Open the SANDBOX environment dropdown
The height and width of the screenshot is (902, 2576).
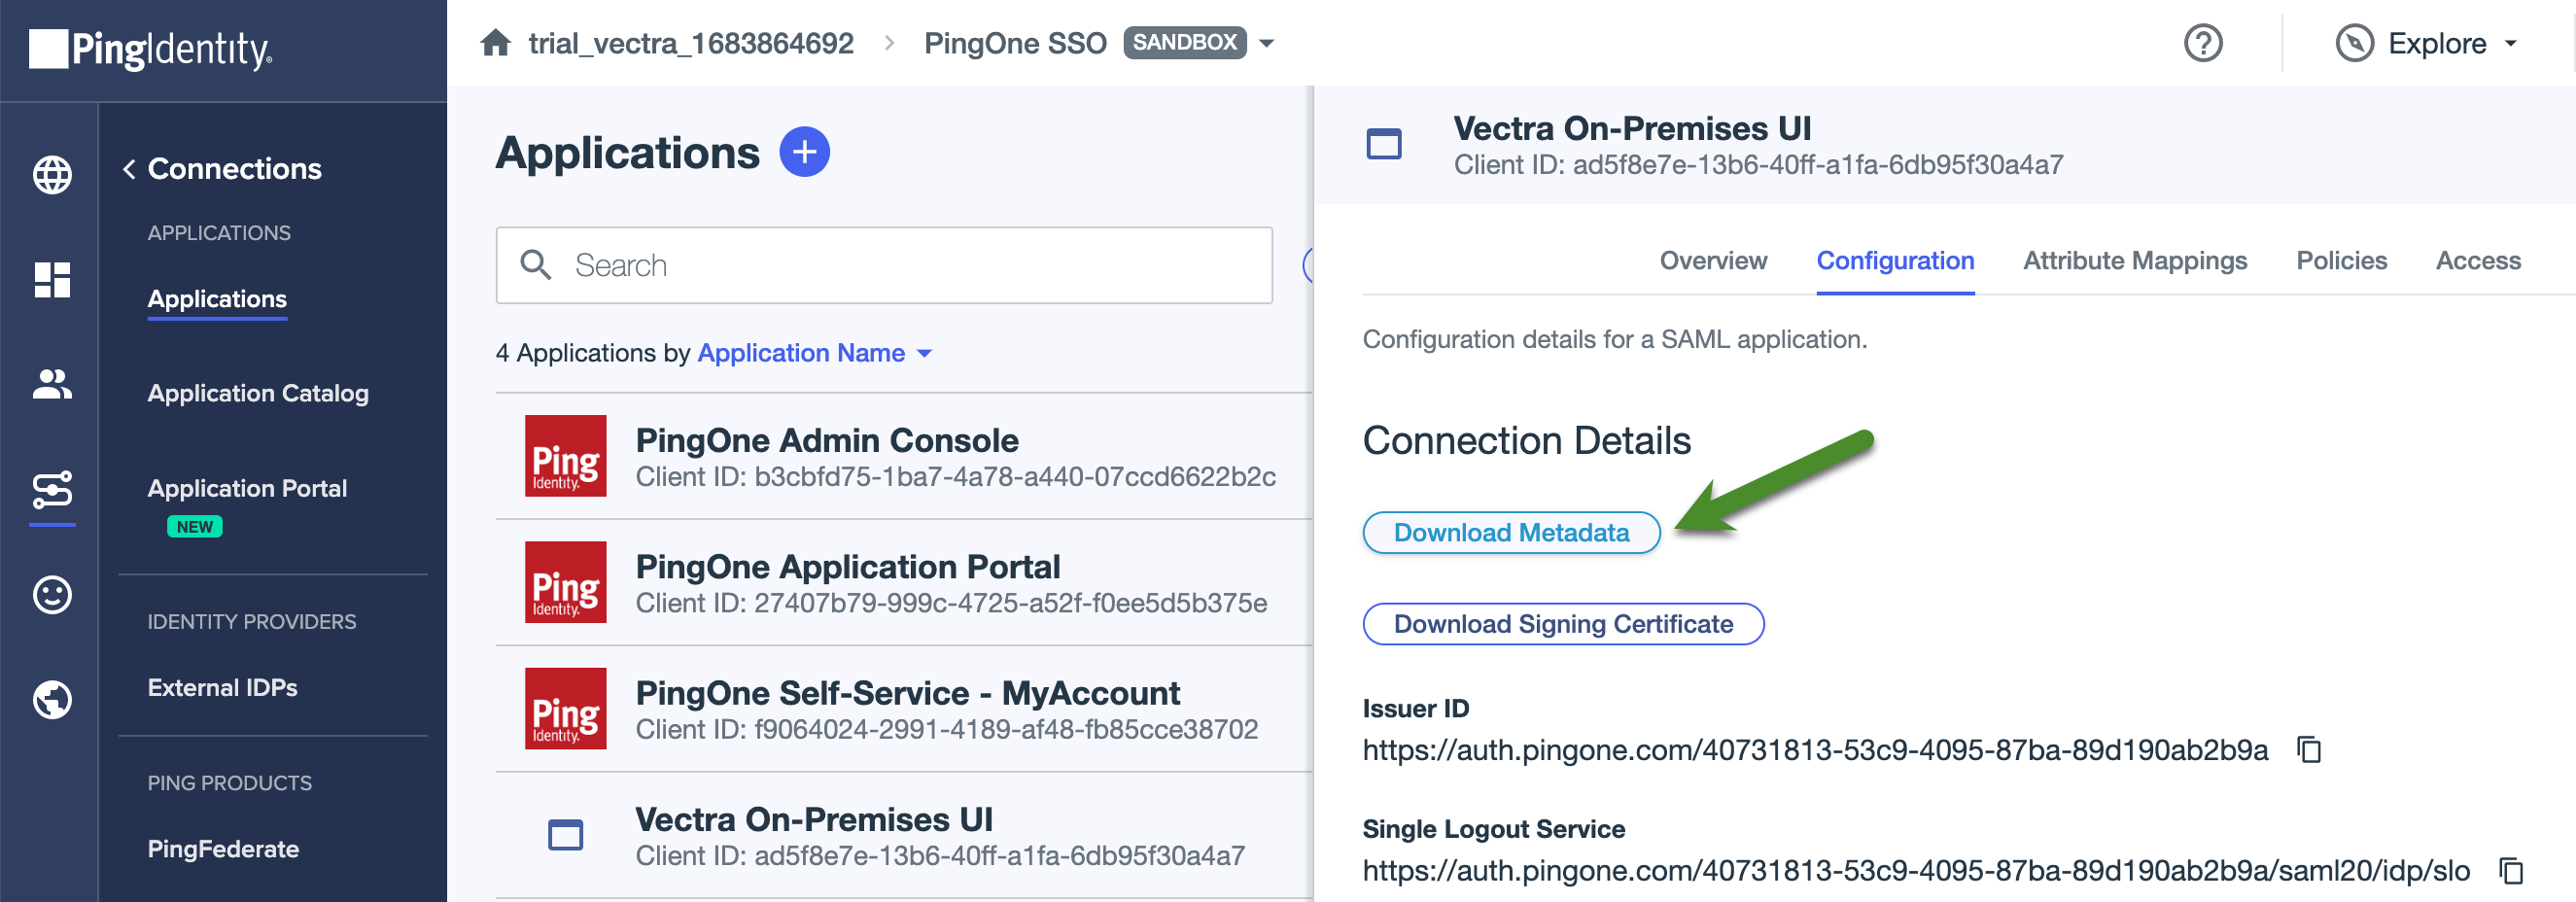[x=1266, y=43]
